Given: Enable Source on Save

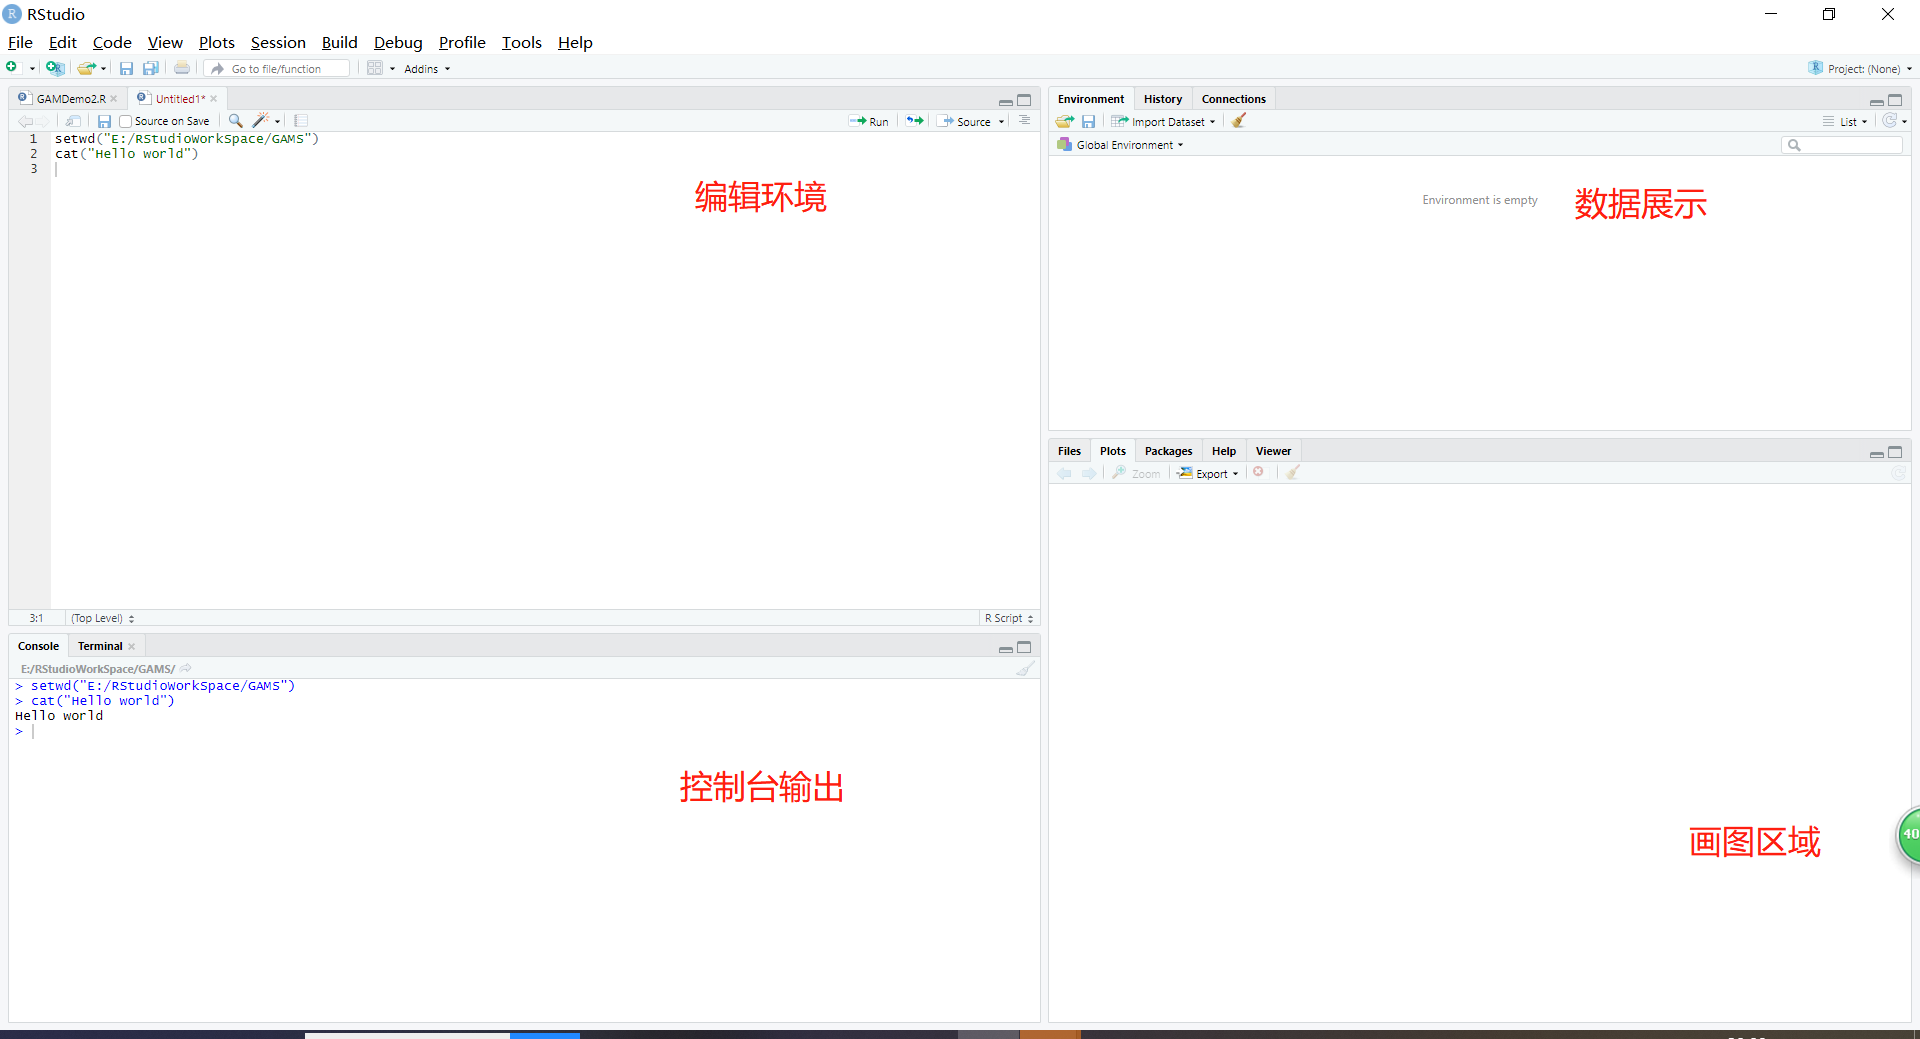Looking at the screenshot, I should coord(125,121).
